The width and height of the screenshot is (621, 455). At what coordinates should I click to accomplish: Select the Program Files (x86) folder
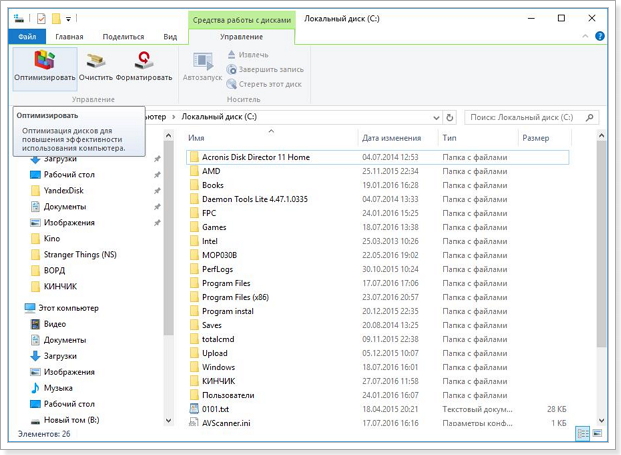coord(234,297)
